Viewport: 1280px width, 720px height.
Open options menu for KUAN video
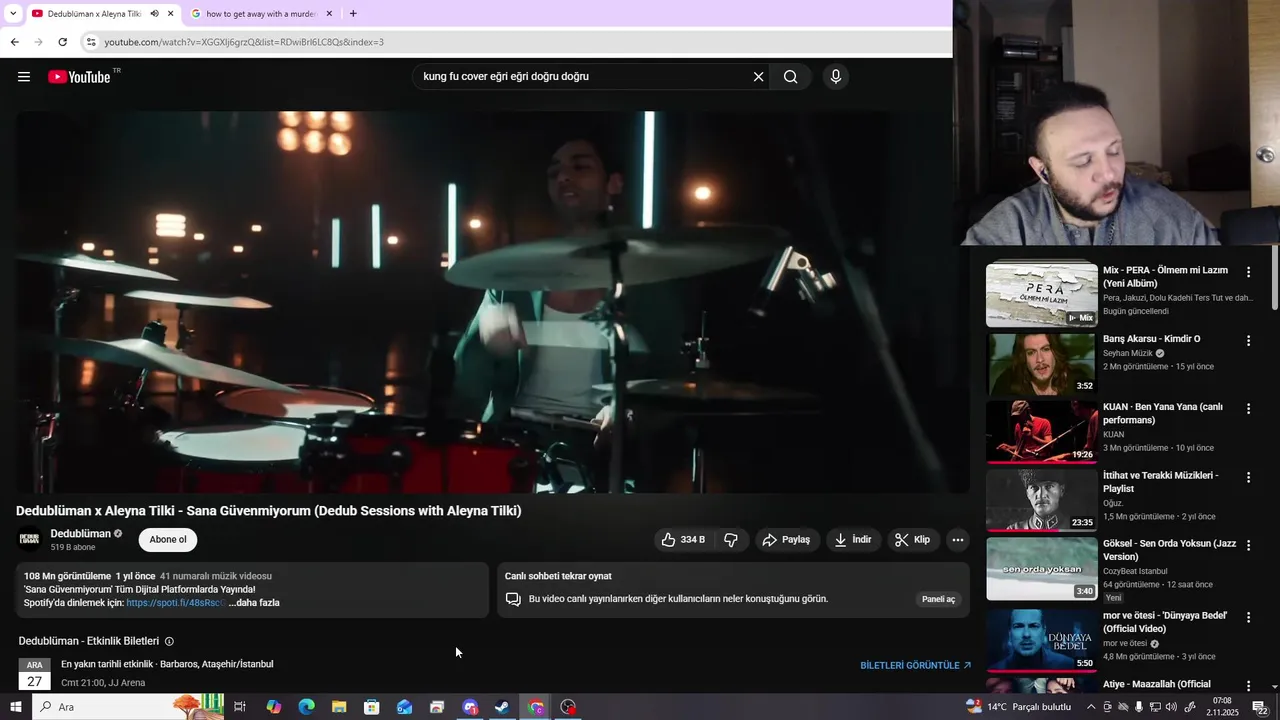[x=1248, y=409]
